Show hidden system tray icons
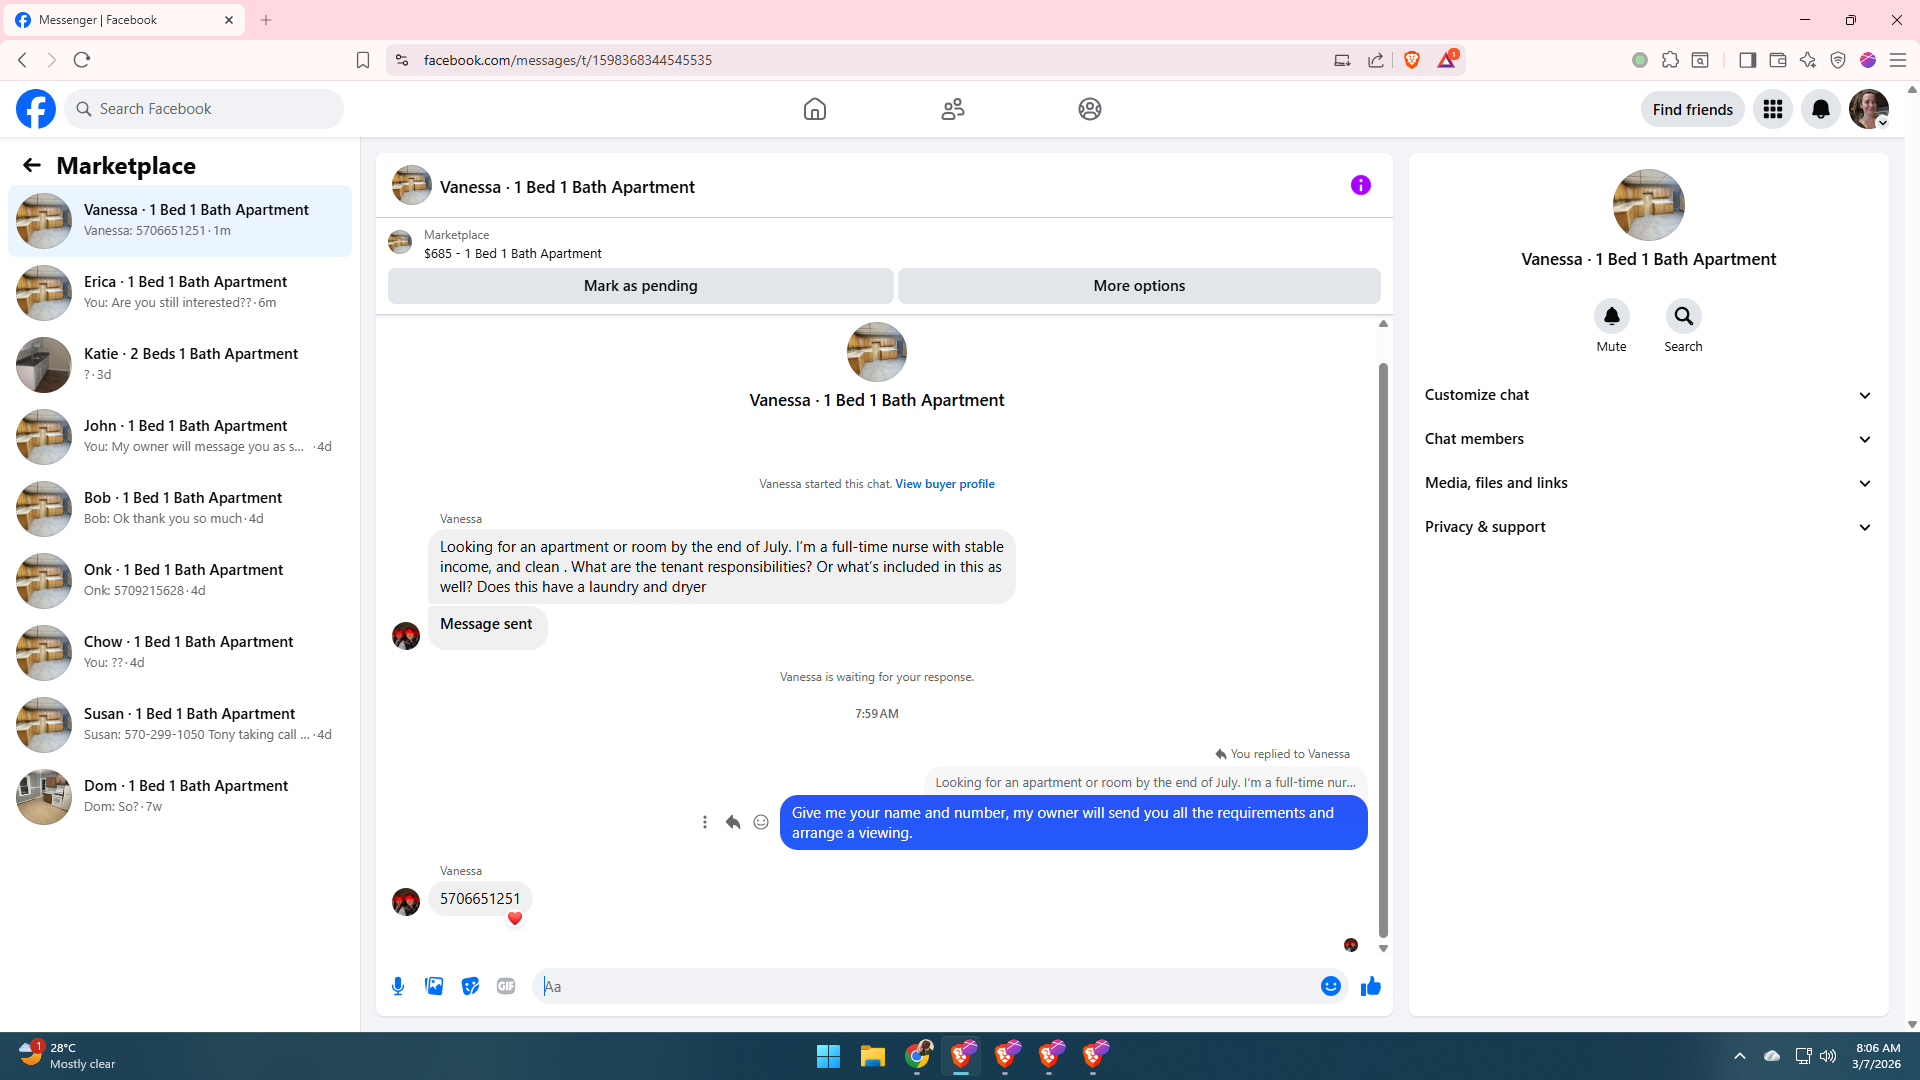 click(x=1740, y=1056)
